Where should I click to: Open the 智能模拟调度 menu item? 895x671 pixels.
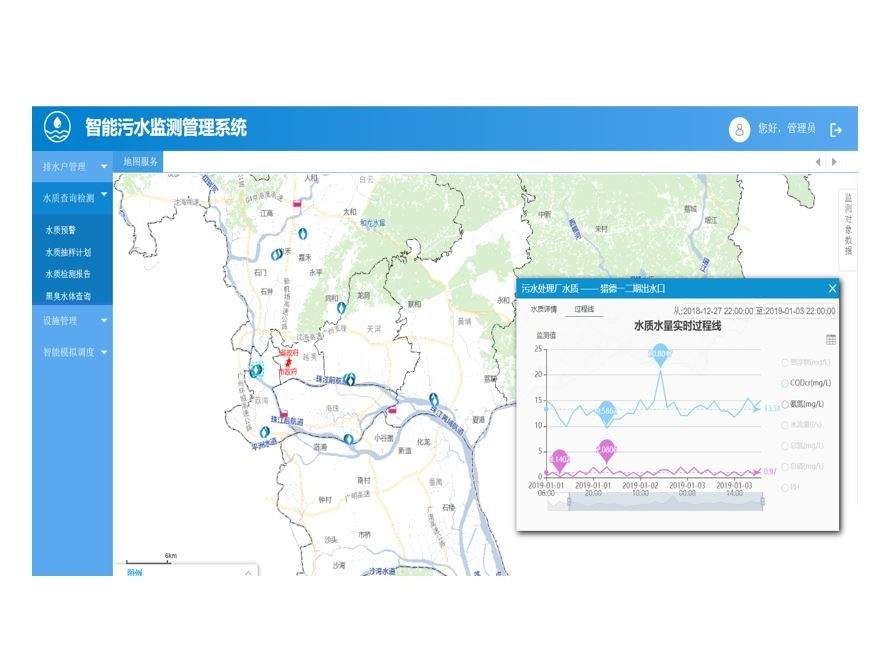[68, 352]
